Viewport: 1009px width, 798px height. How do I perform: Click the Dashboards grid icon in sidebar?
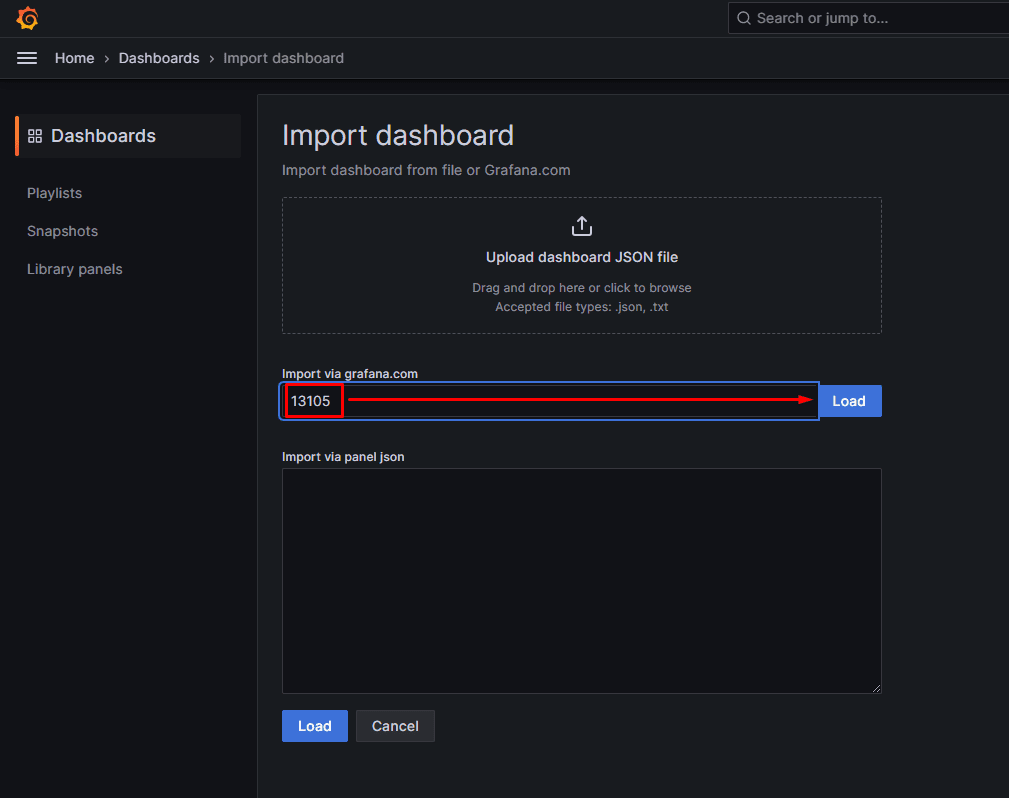click(x=35, y=136)
